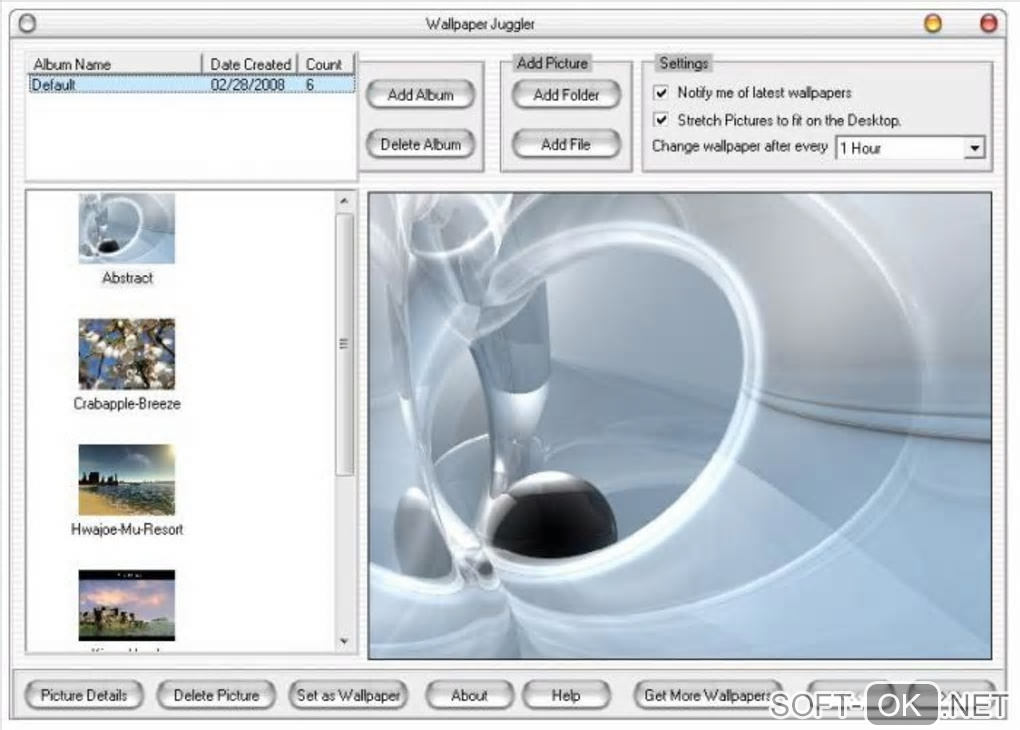Click the Delete Album button

[x=420, y=144]
